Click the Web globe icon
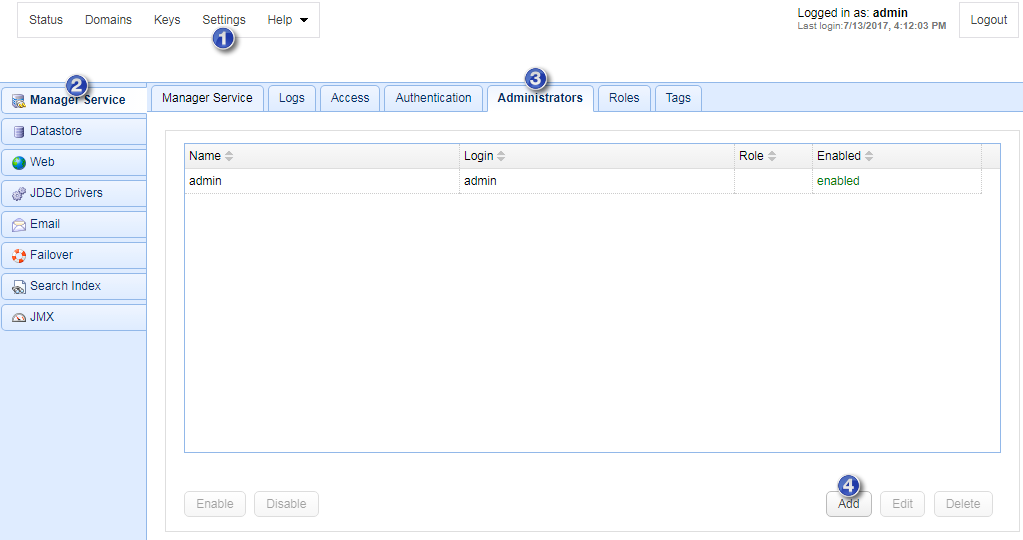 19,162
